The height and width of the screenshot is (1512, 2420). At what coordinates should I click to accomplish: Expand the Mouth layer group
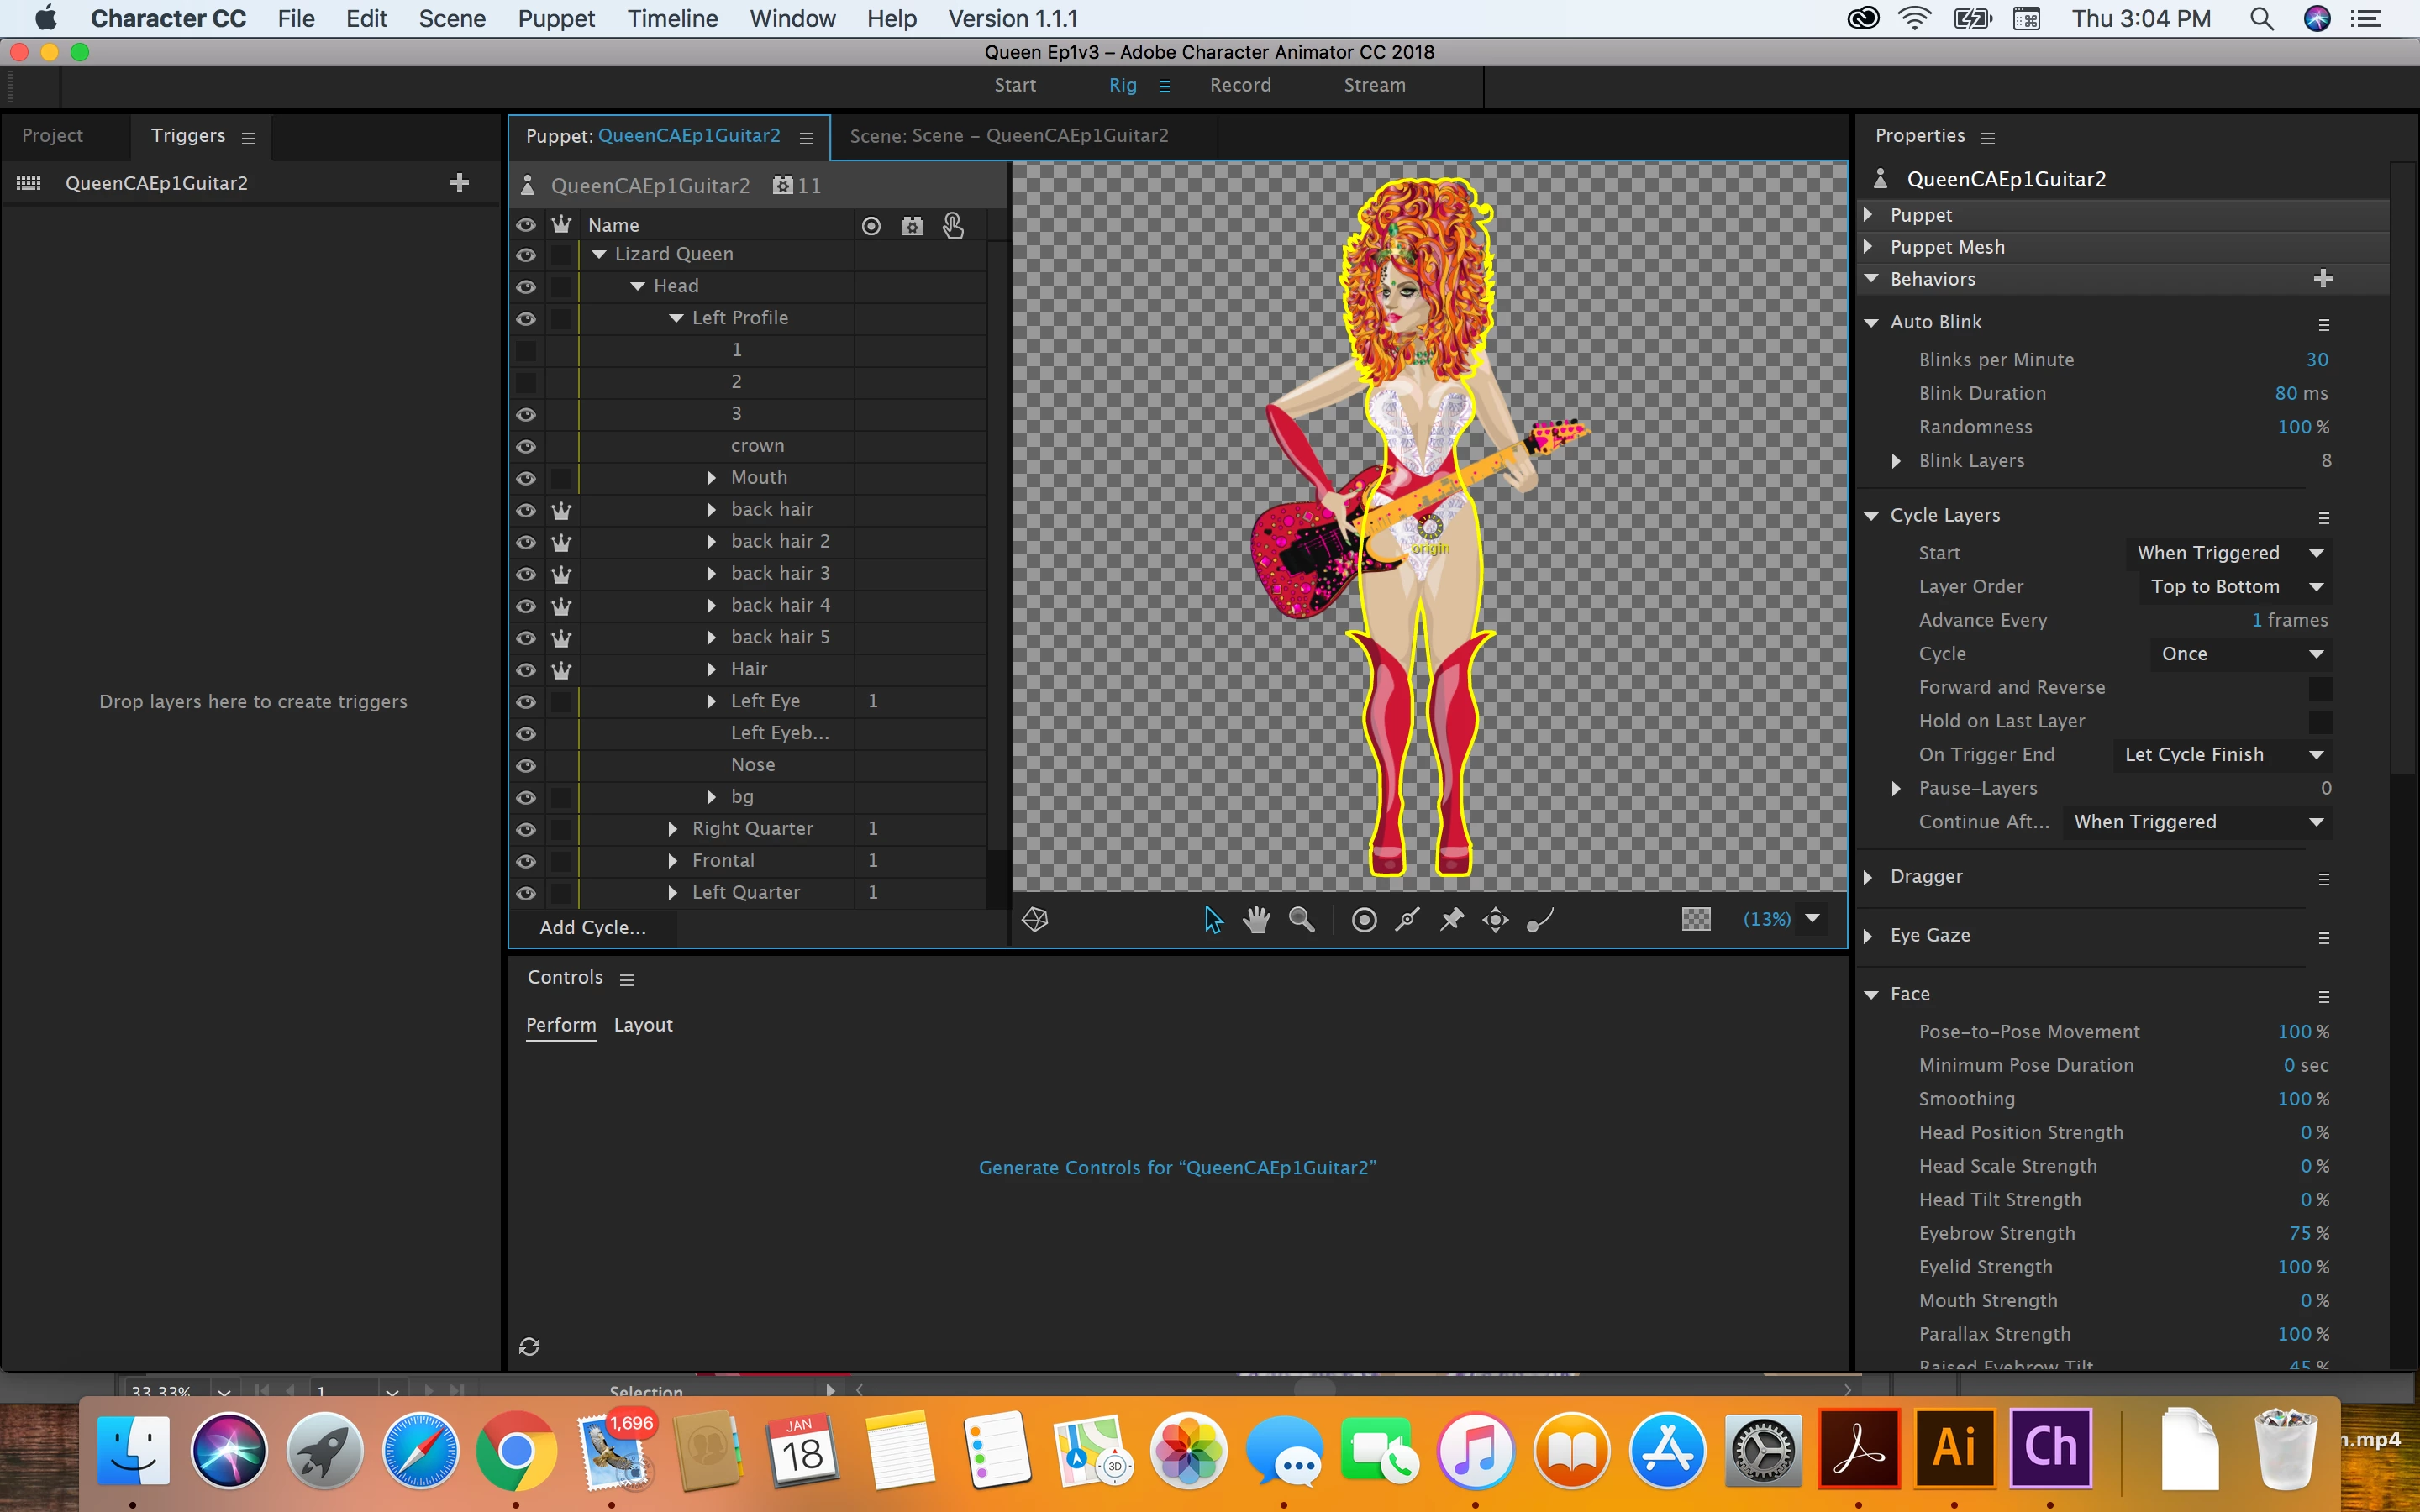pos(711,478)
